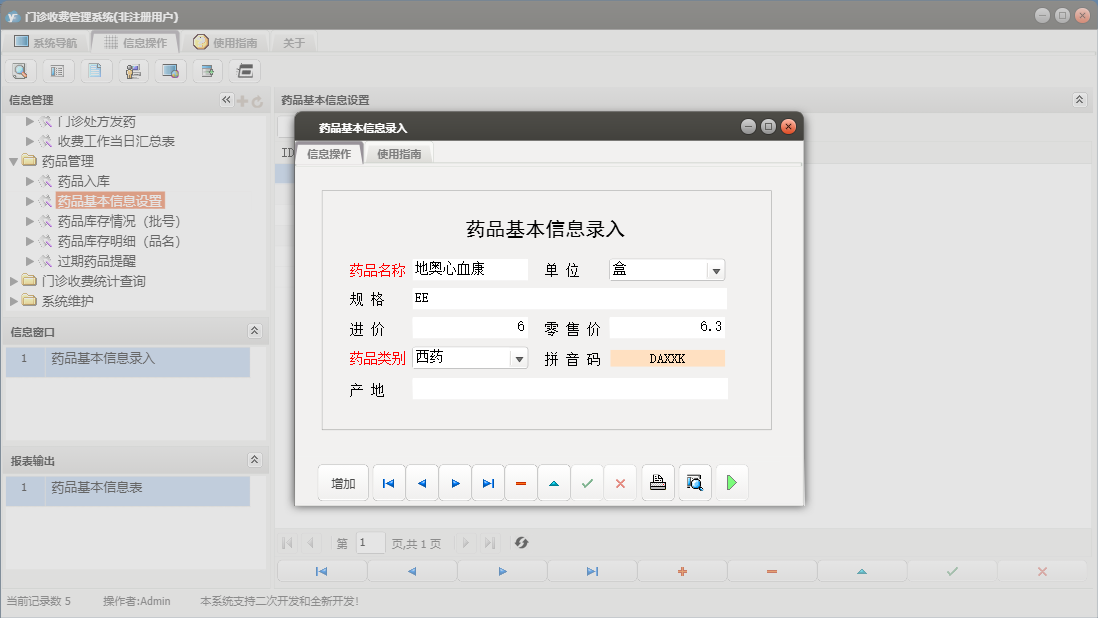Click the first-record navigation arrow in dialog

pyautogui.click(x=388, y=482)
